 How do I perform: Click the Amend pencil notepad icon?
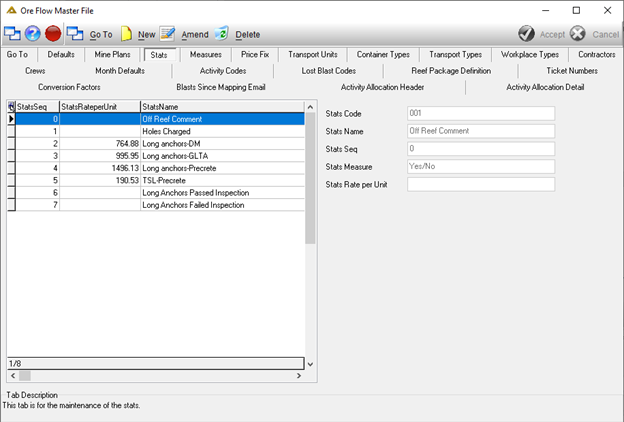pos(167,34)
